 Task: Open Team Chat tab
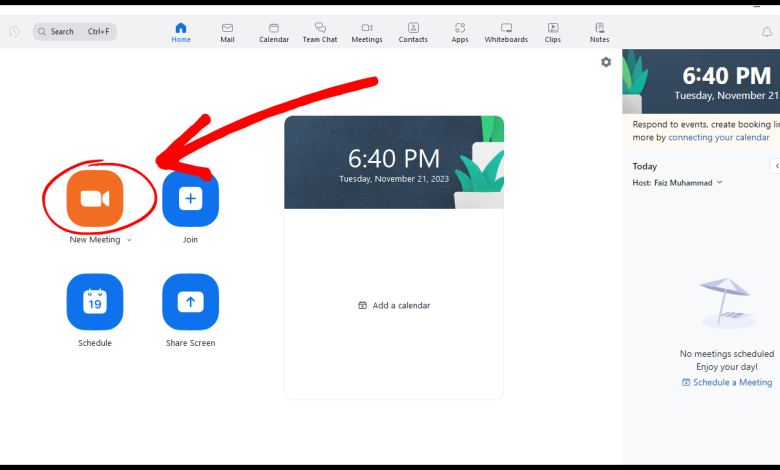(320, 32)
